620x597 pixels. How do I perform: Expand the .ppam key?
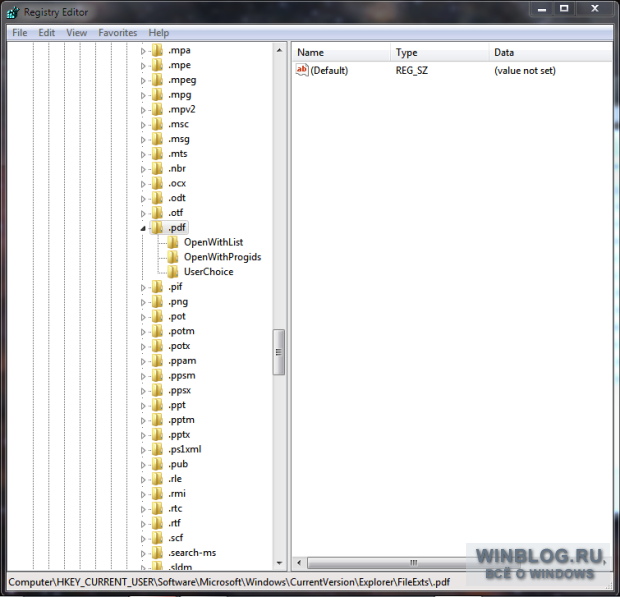click(143, 361)
